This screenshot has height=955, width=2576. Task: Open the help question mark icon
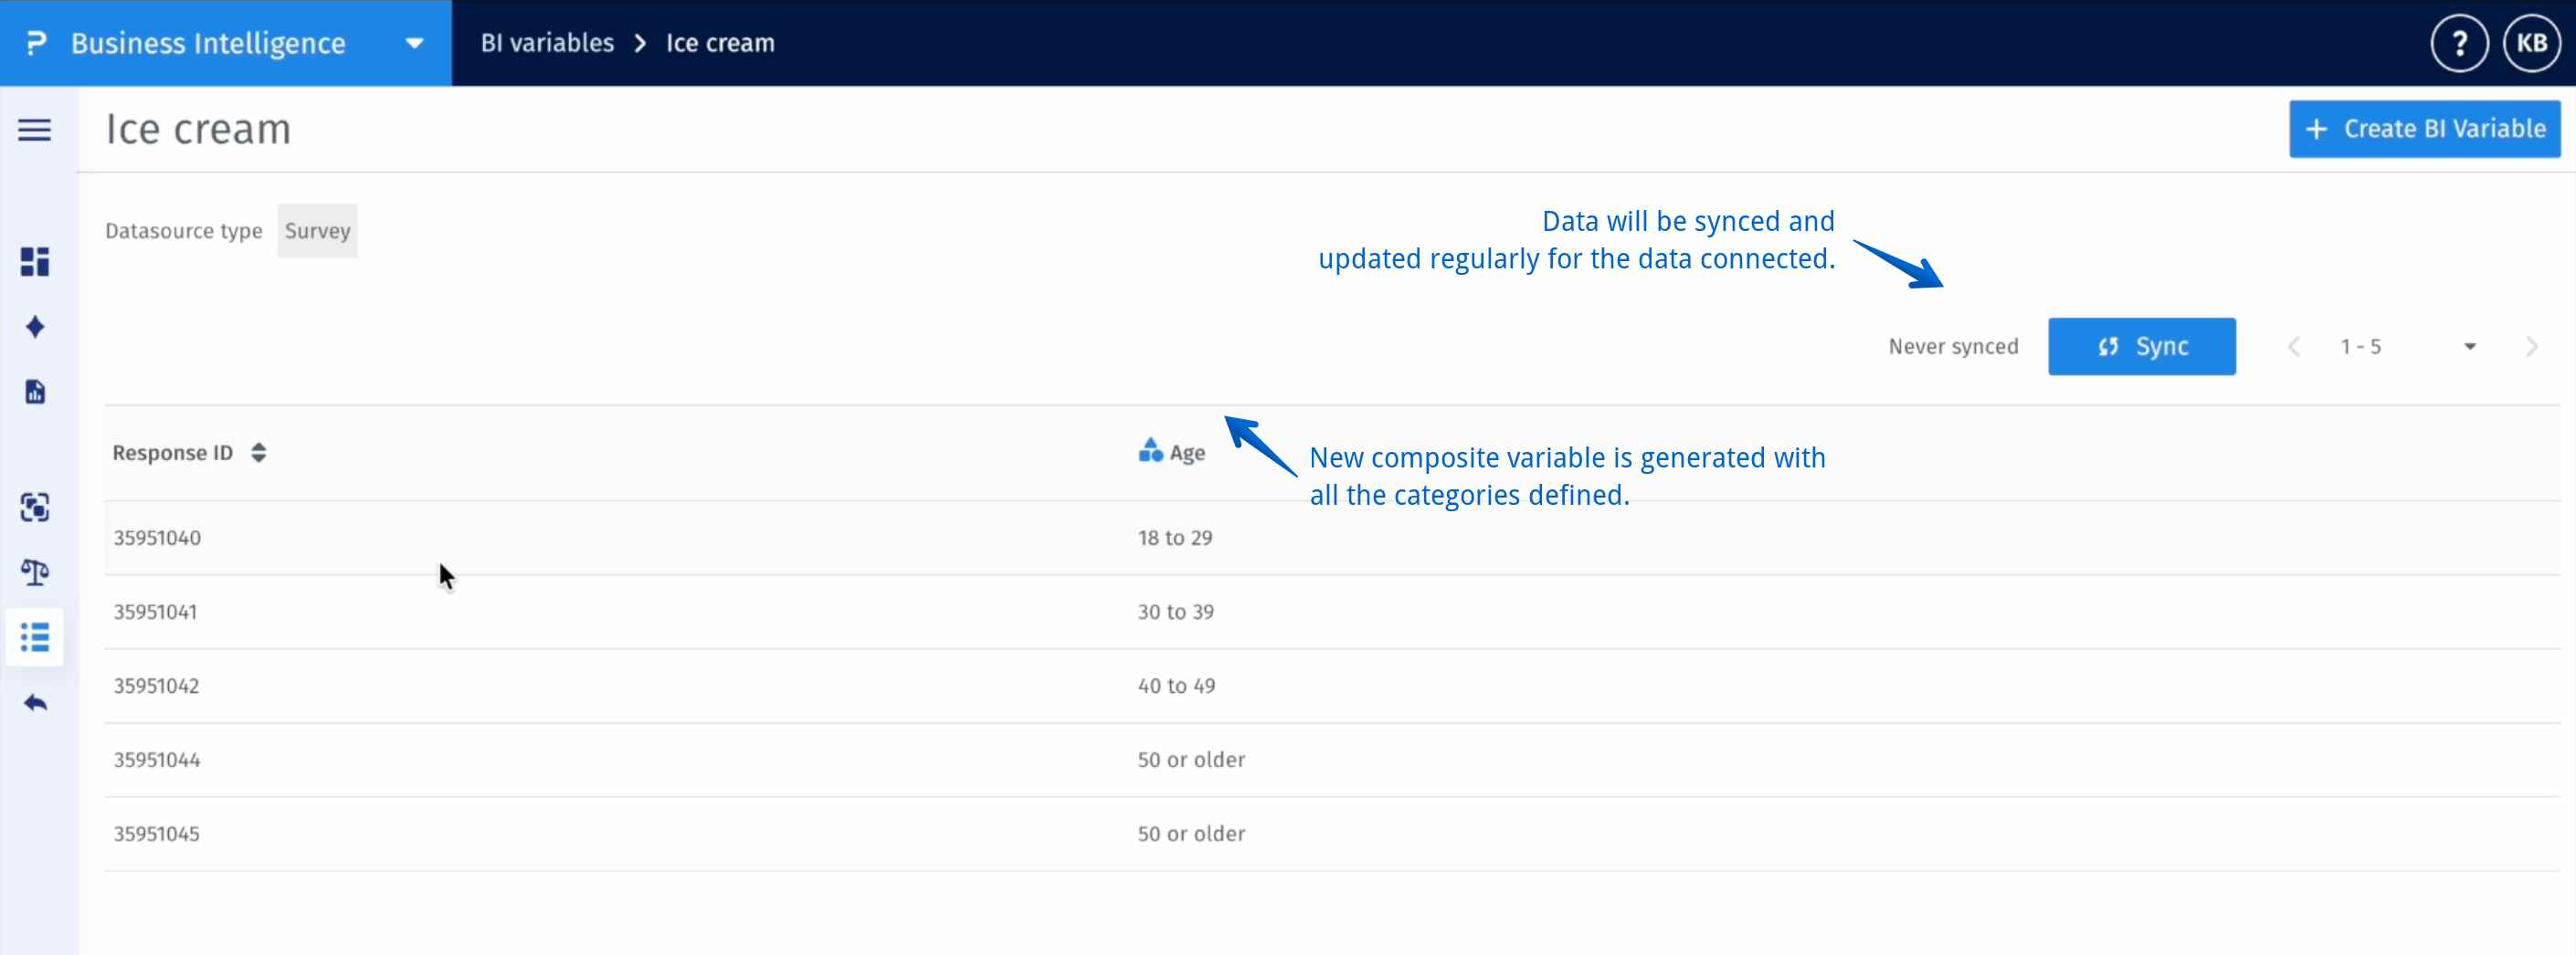click(2459, 43)
